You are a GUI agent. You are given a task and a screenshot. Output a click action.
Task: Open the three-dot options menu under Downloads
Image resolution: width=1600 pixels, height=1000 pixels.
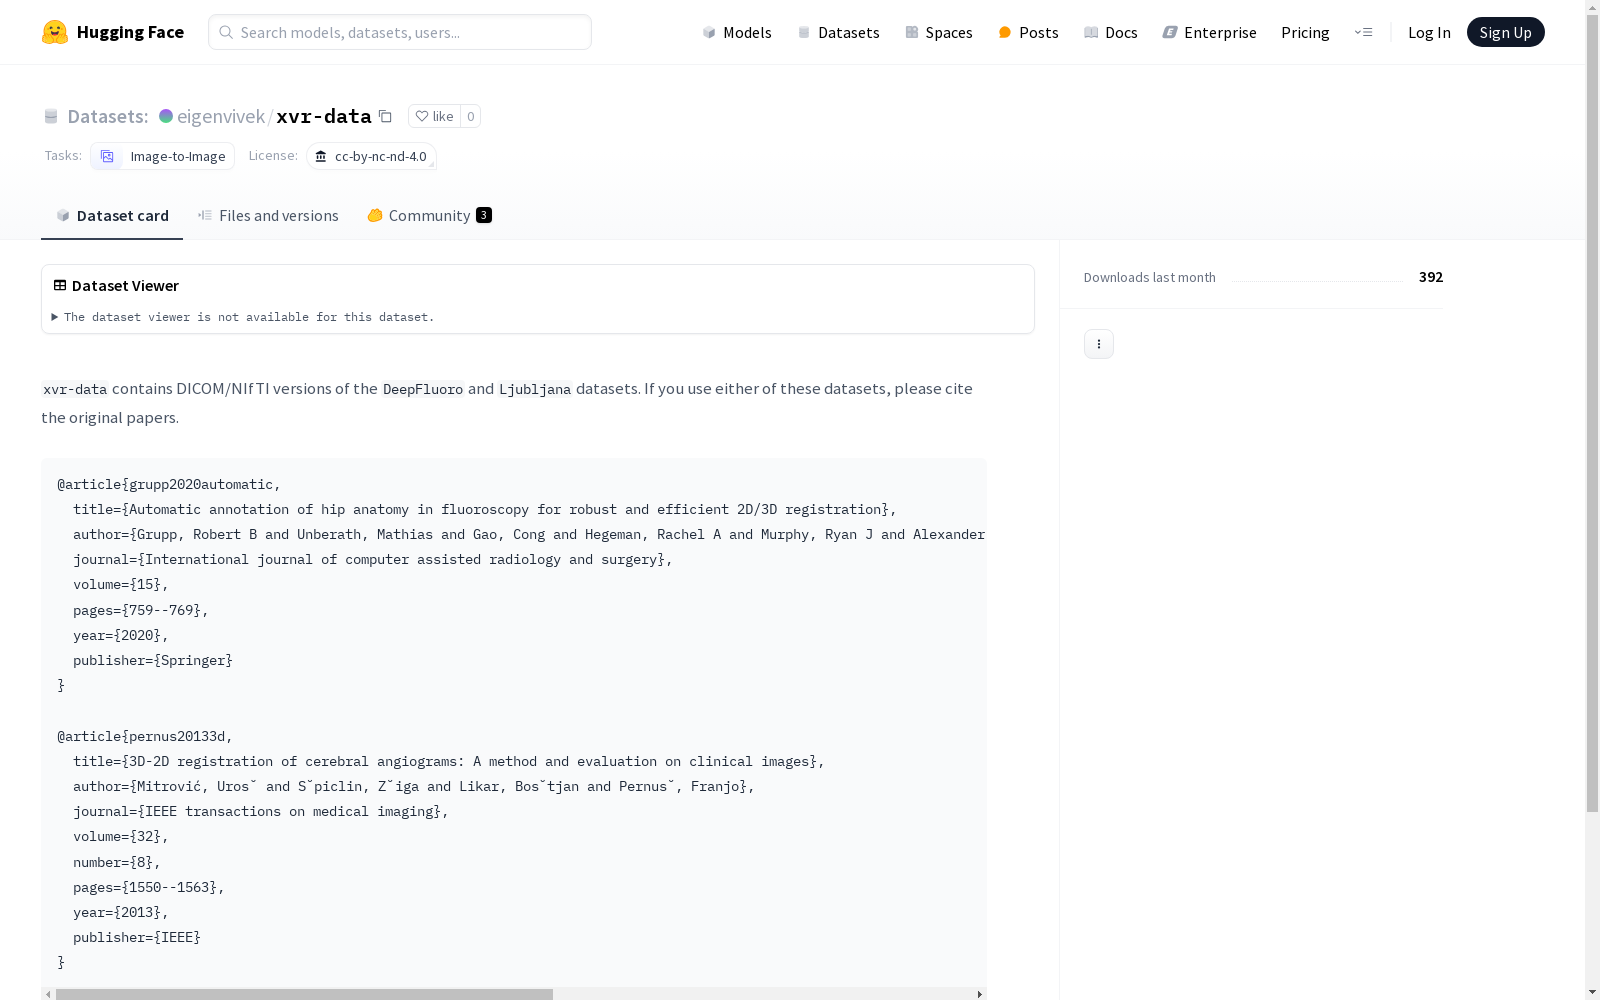click(x=1099, y=344)
